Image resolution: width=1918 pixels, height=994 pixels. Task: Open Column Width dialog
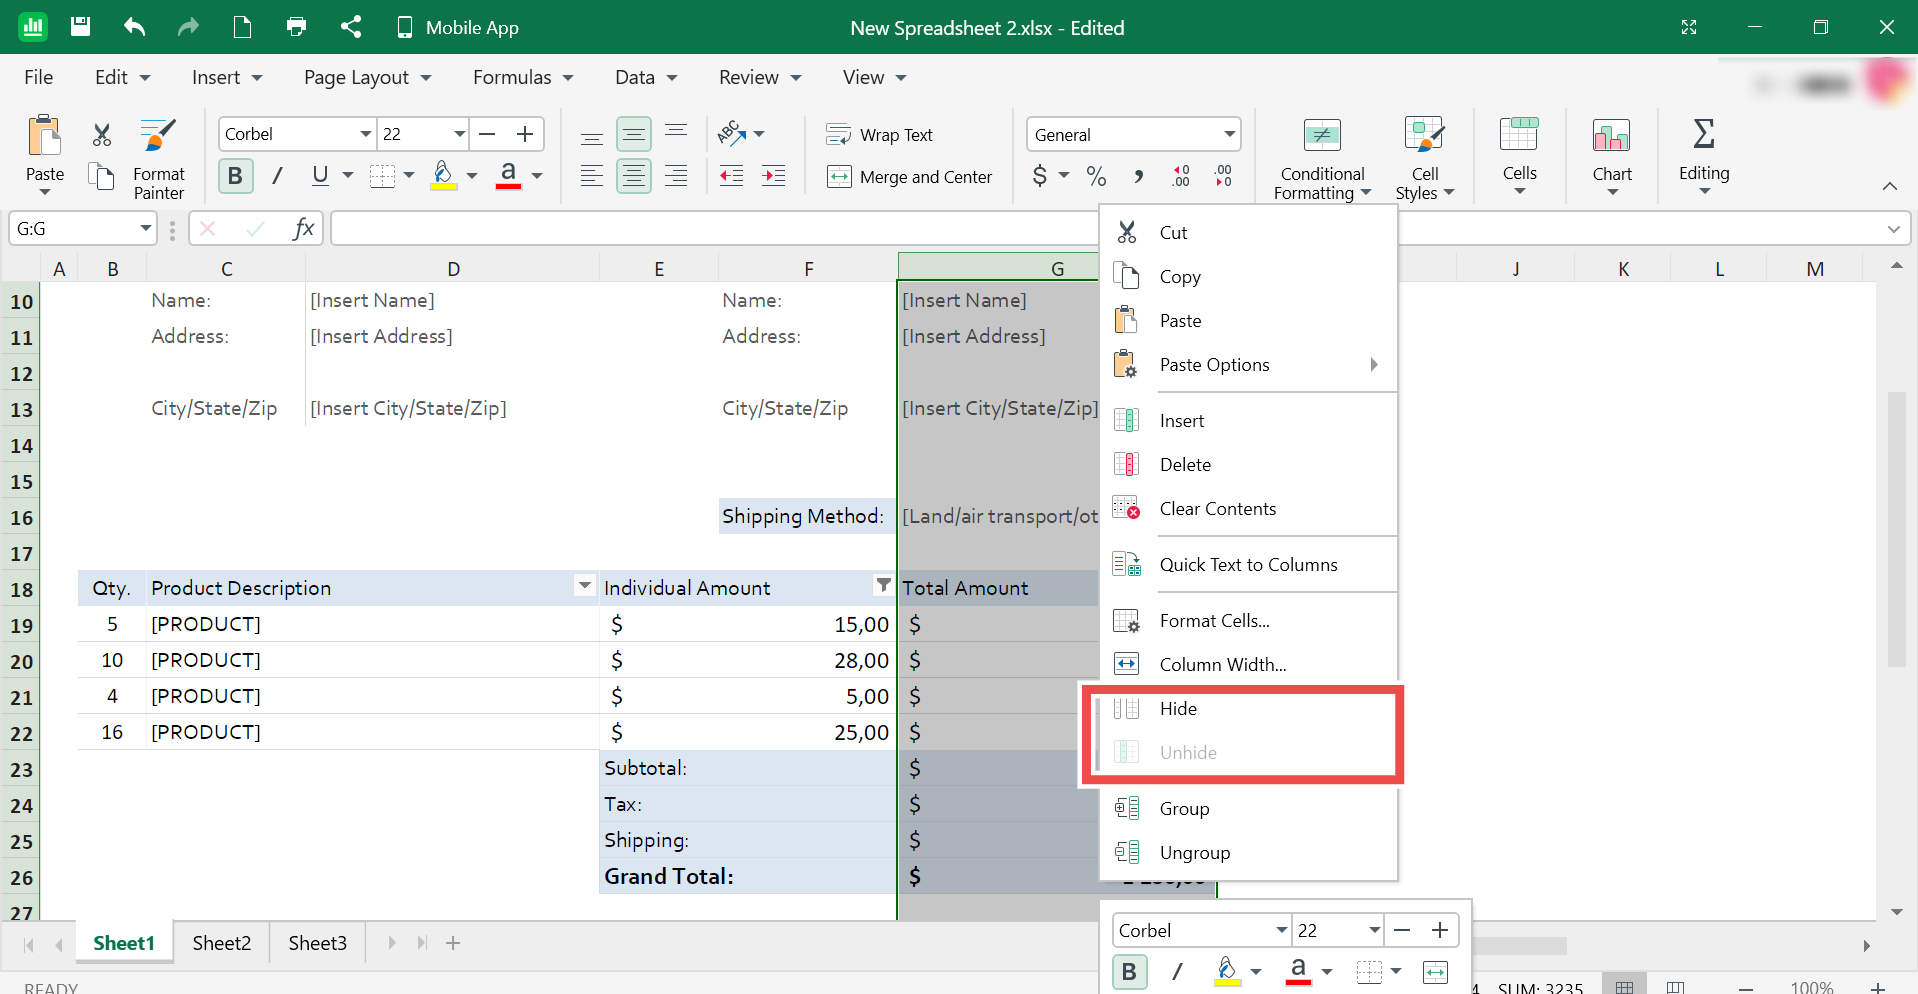pos(1248,665)
